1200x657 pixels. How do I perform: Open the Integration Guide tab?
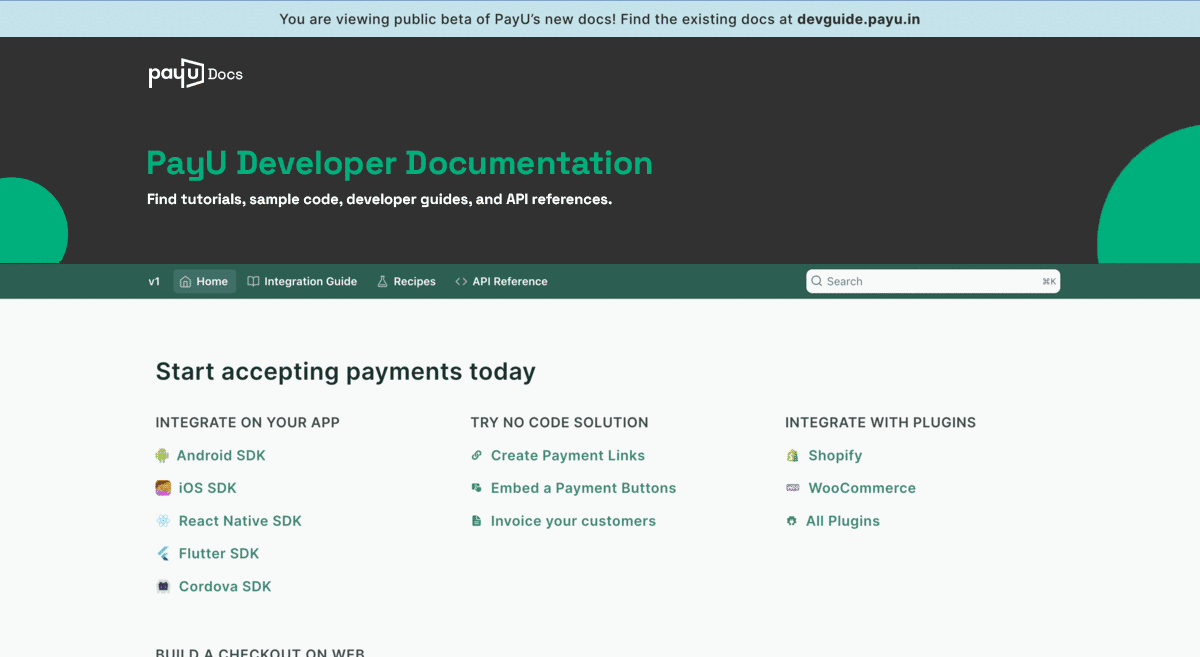[x=302, y=282]
